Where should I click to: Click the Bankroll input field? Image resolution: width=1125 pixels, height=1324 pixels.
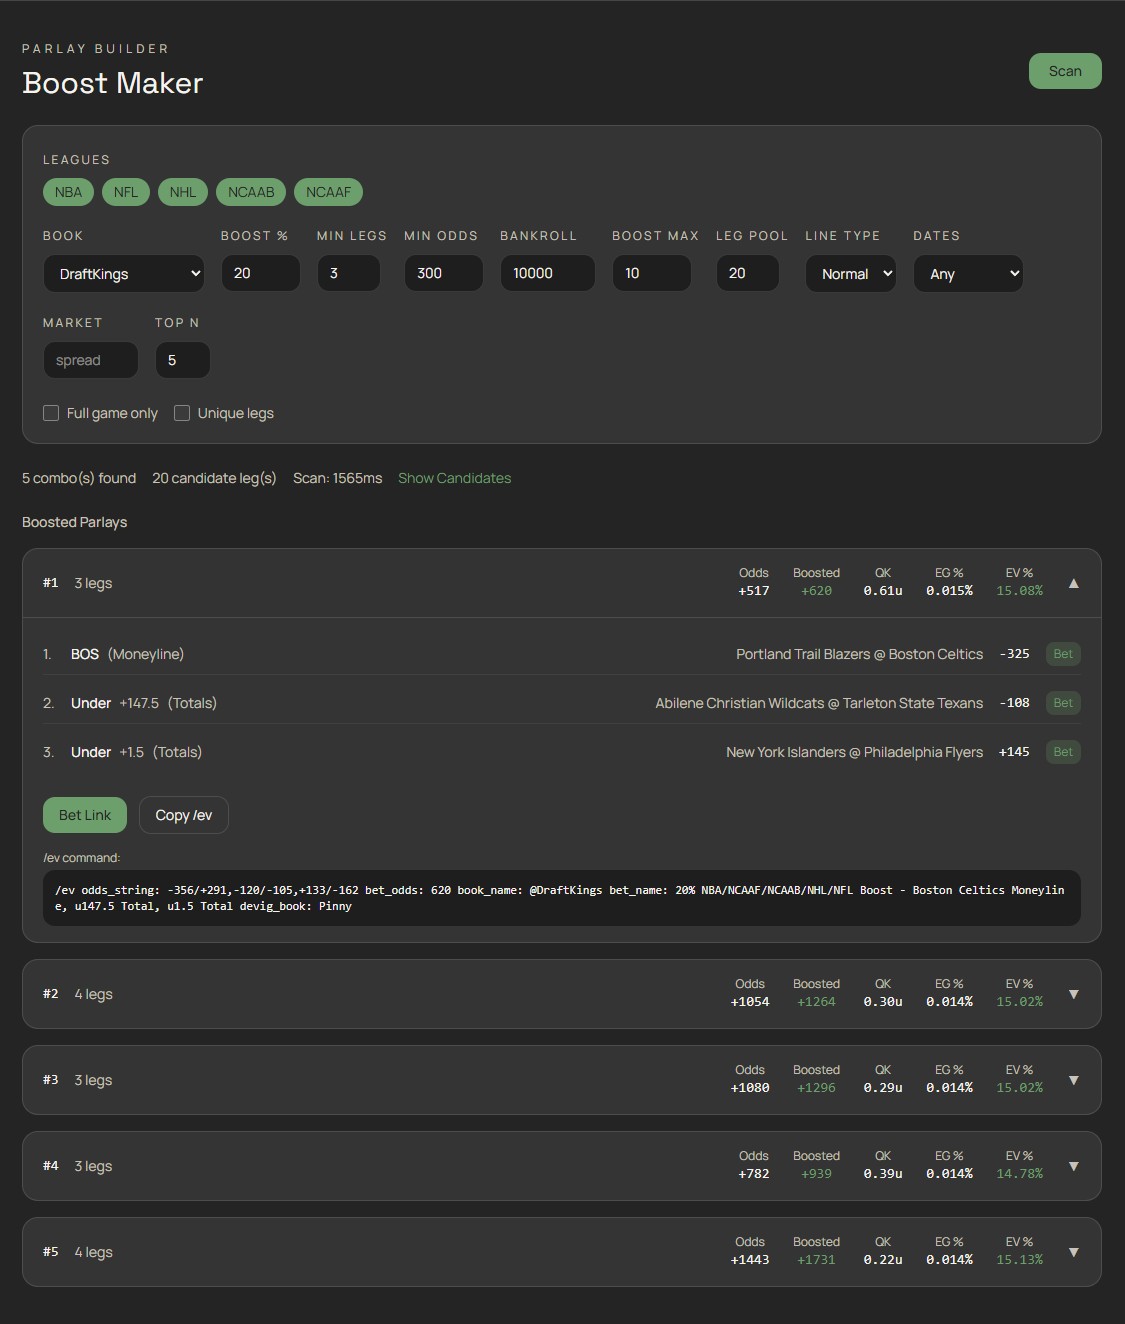547,273
